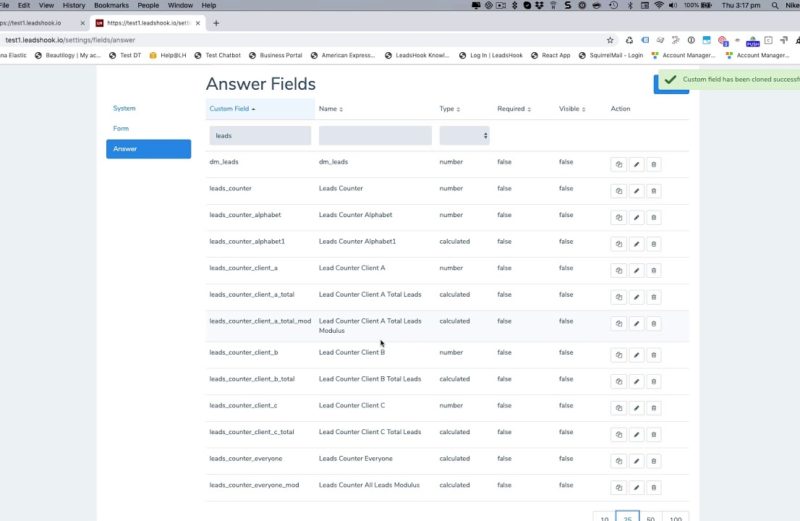The image size is (800, 521).
Task: Sort the table by Required column
Action: click(x=514, y=109)
